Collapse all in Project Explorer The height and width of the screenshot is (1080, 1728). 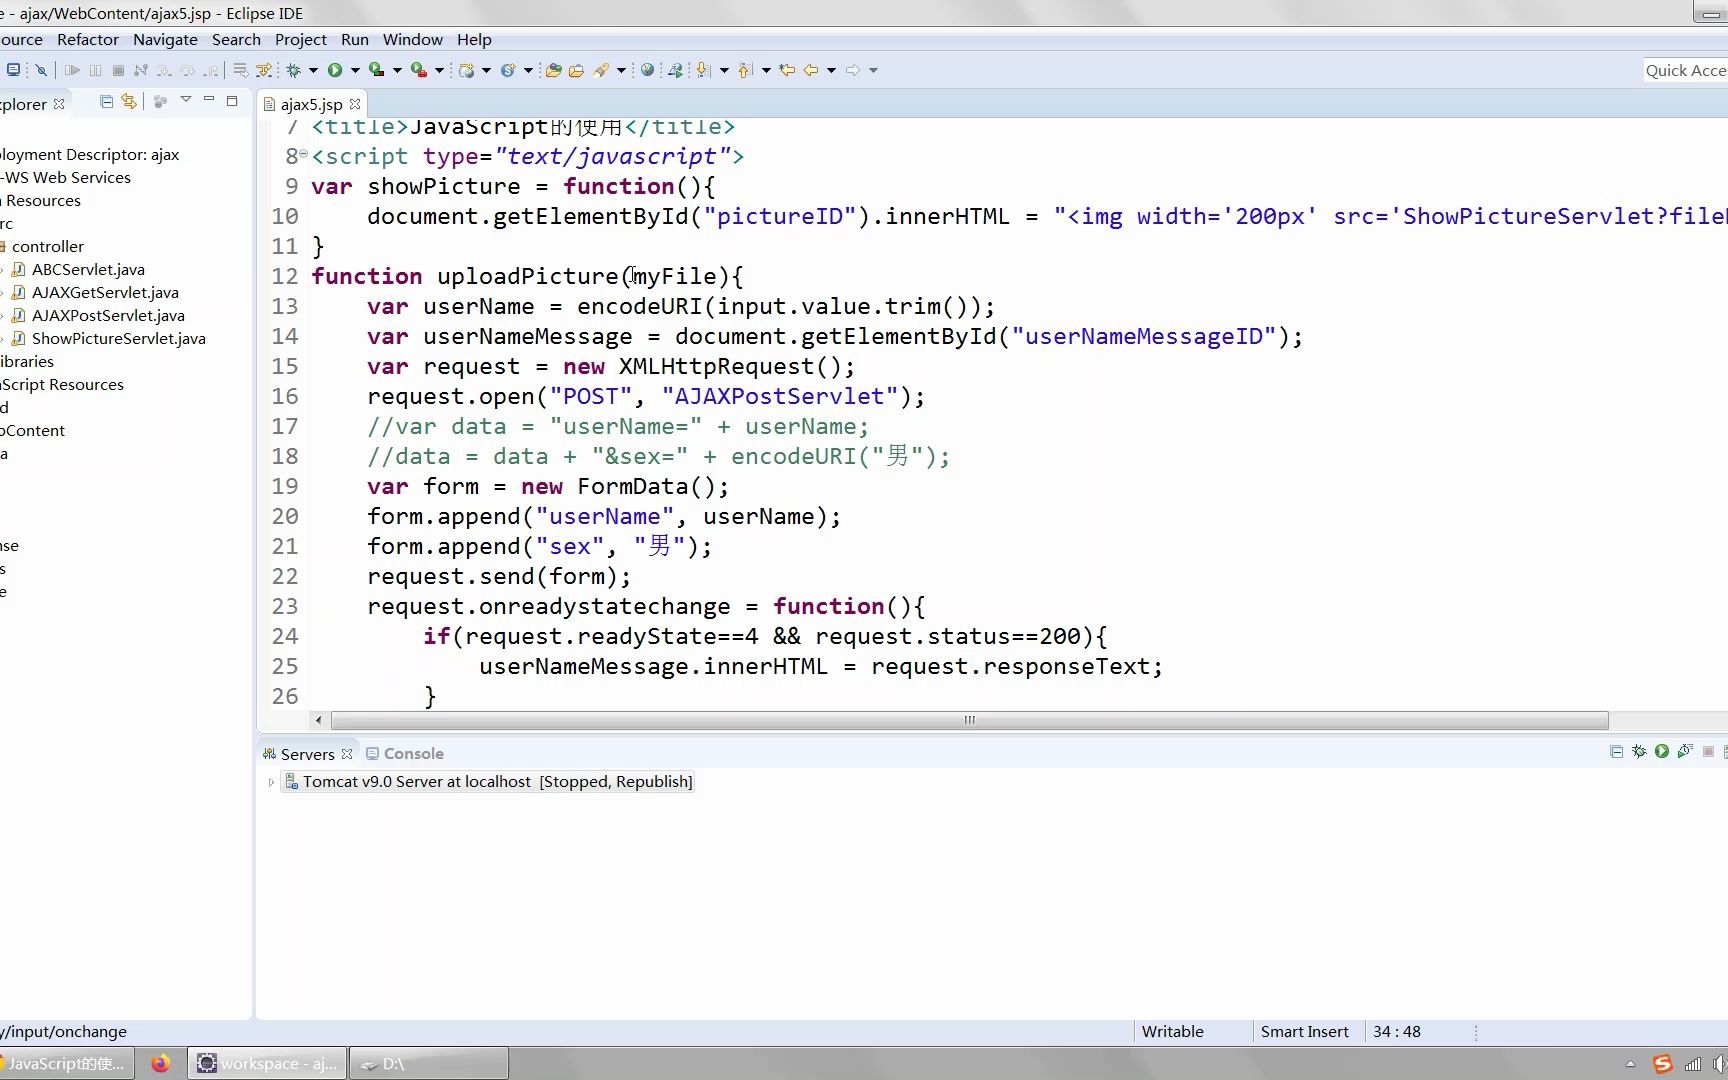click(106, 101)
